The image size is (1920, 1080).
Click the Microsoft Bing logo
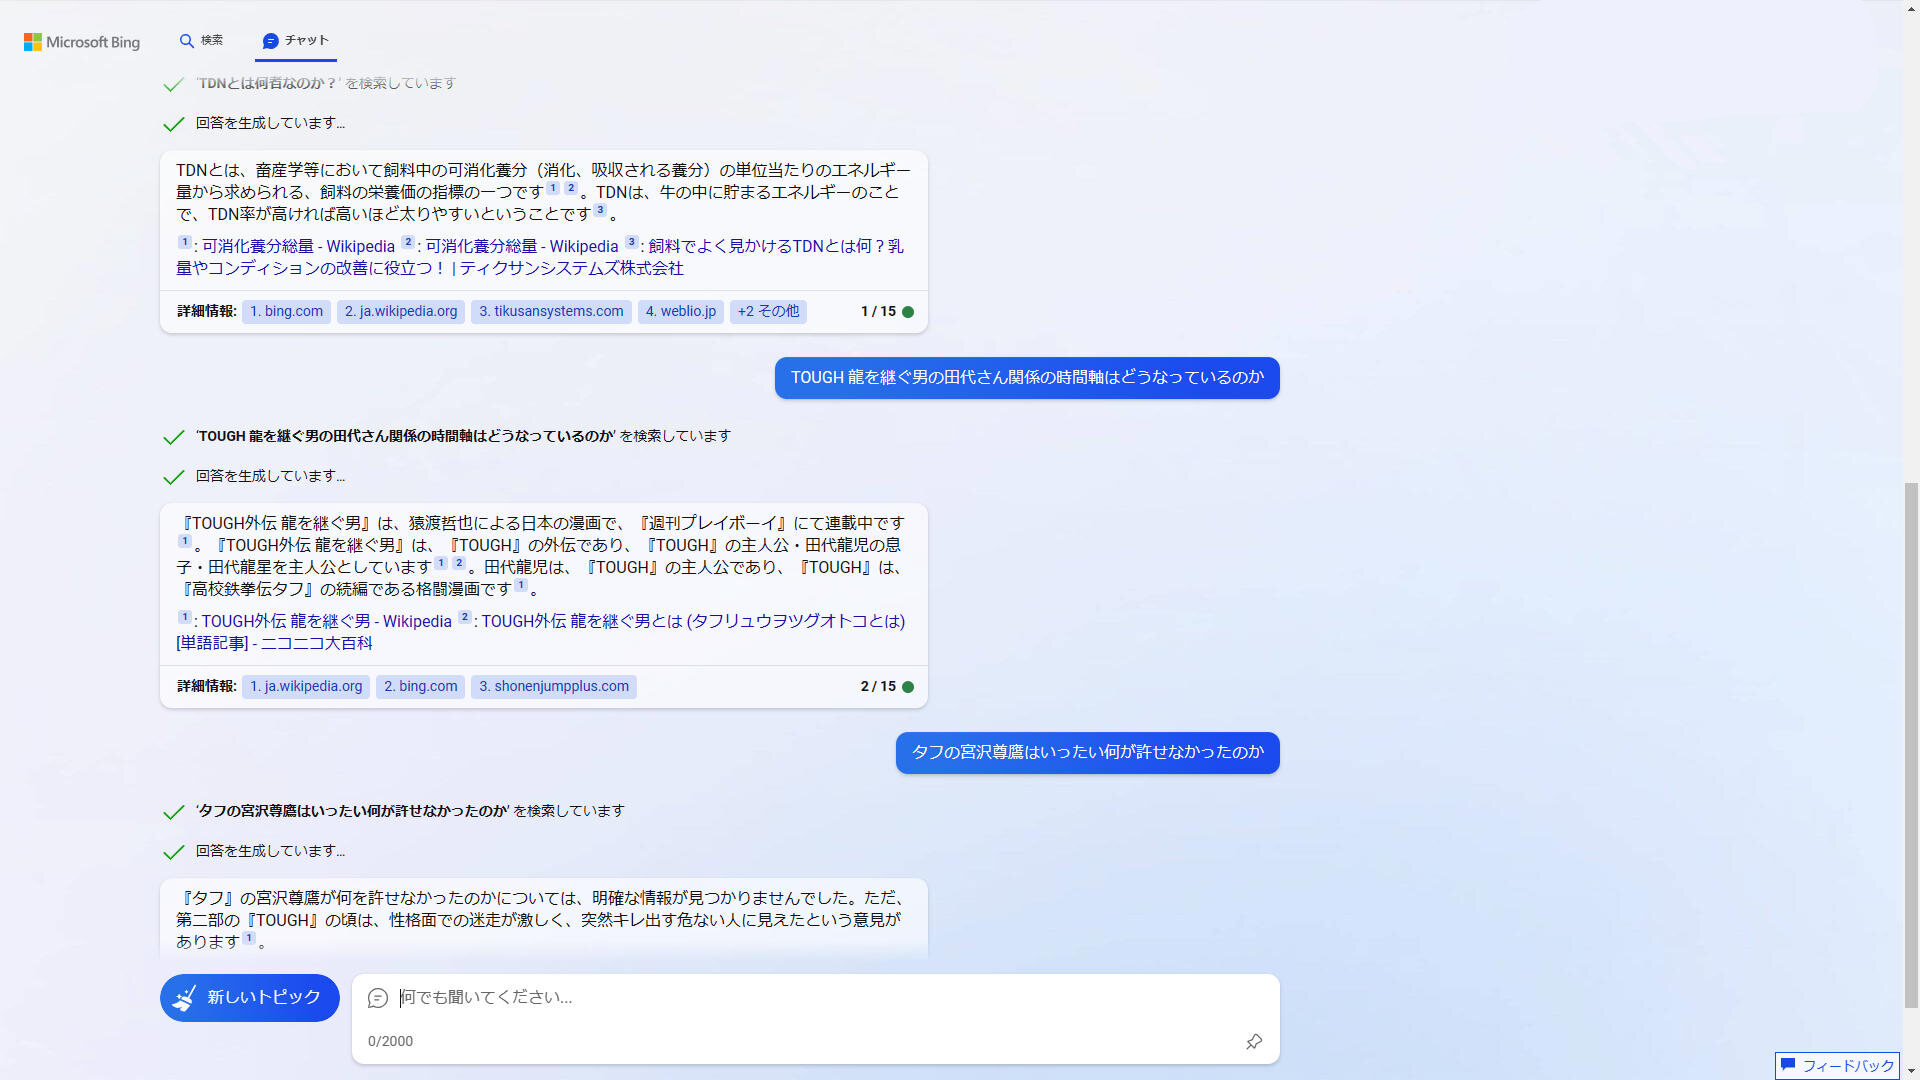point(82,42)
